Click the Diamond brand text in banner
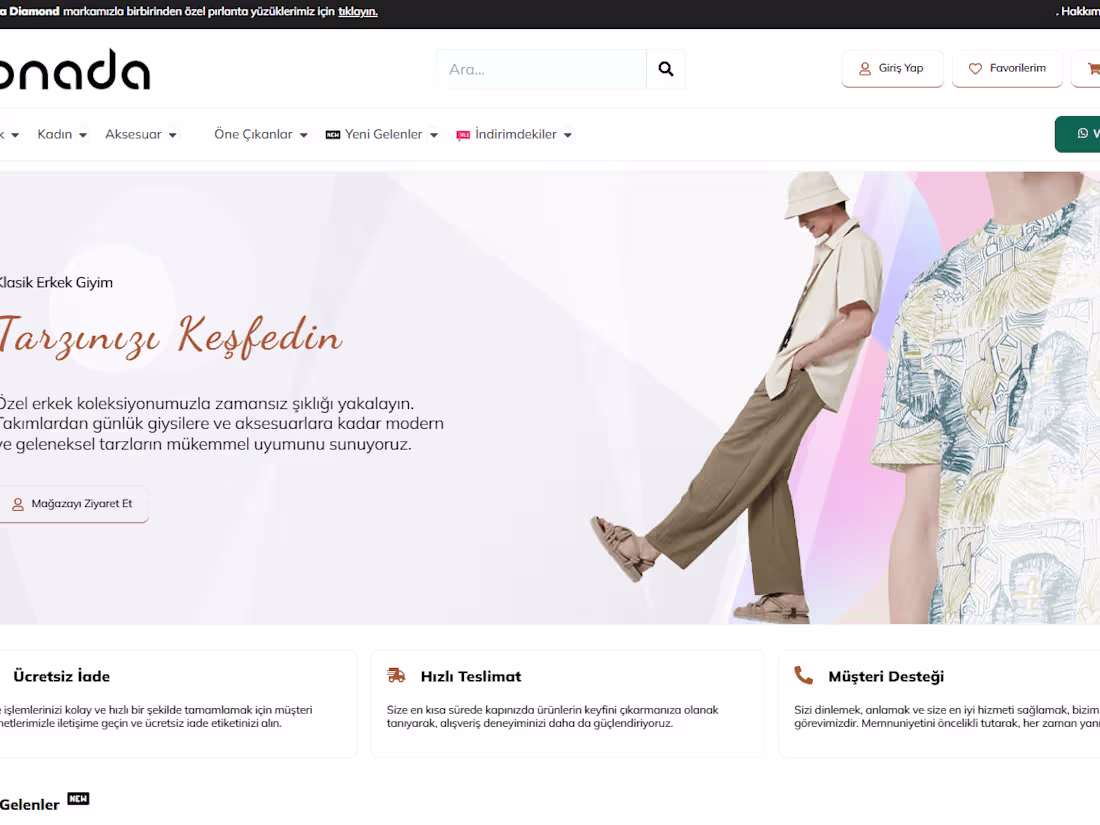 coord(34,11)
